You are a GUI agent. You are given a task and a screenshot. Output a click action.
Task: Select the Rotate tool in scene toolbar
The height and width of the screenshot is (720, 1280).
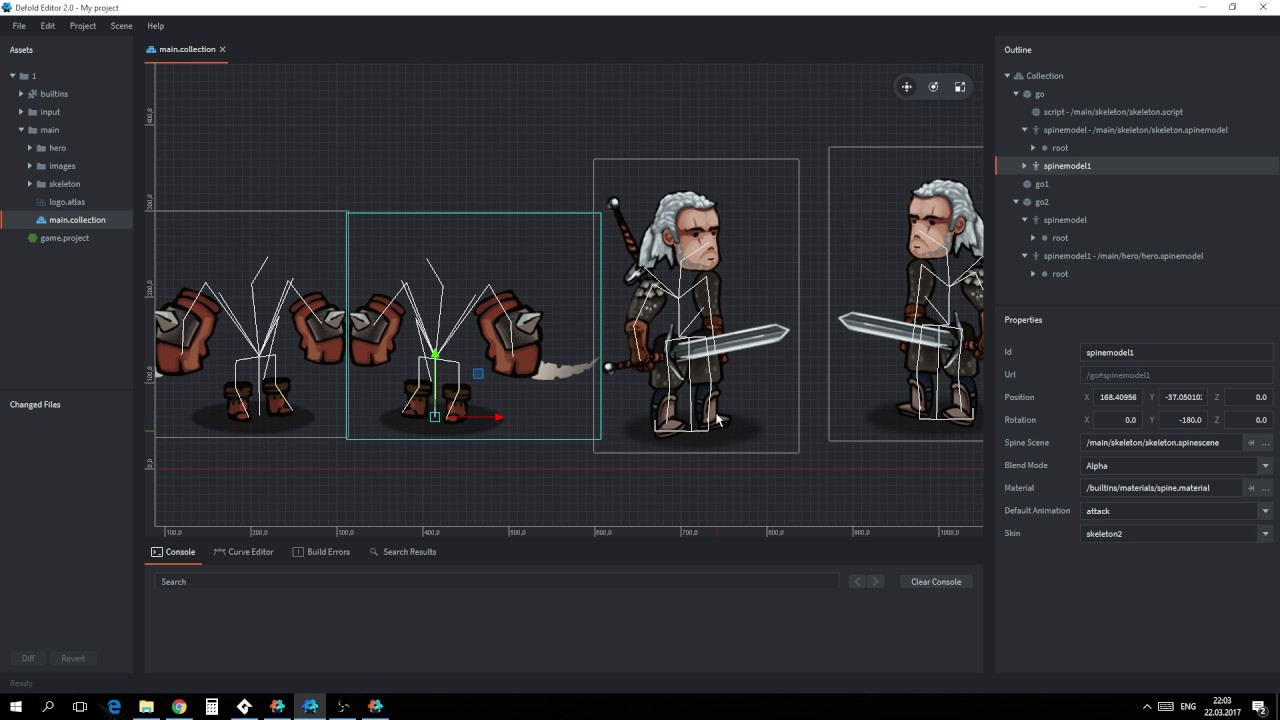click(933, 87)
